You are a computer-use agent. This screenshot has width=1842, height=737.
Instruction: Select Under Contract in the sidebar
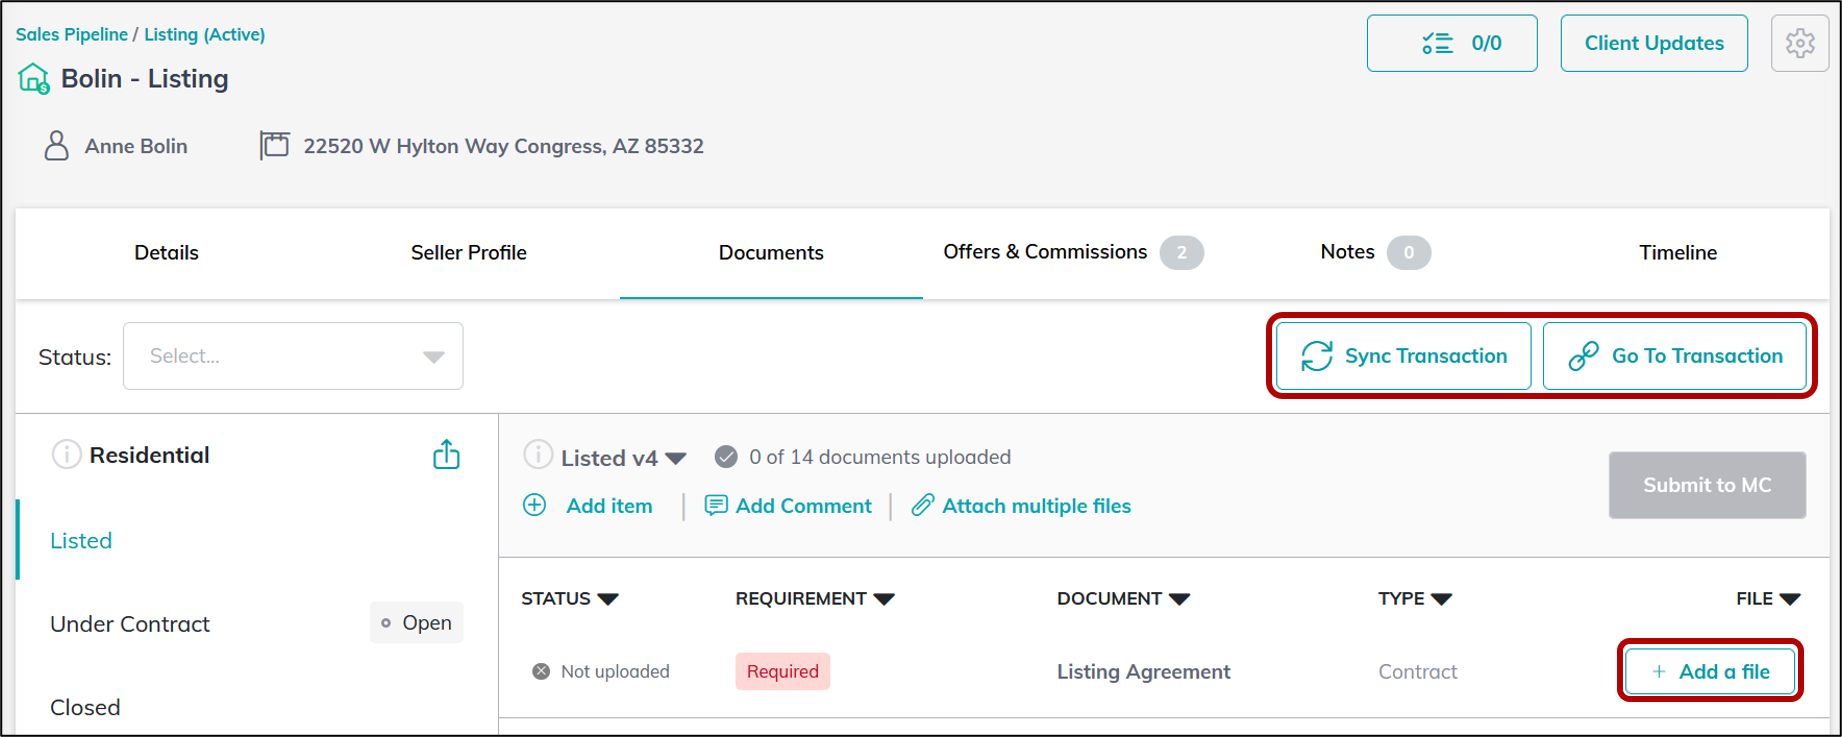[130, 624]
